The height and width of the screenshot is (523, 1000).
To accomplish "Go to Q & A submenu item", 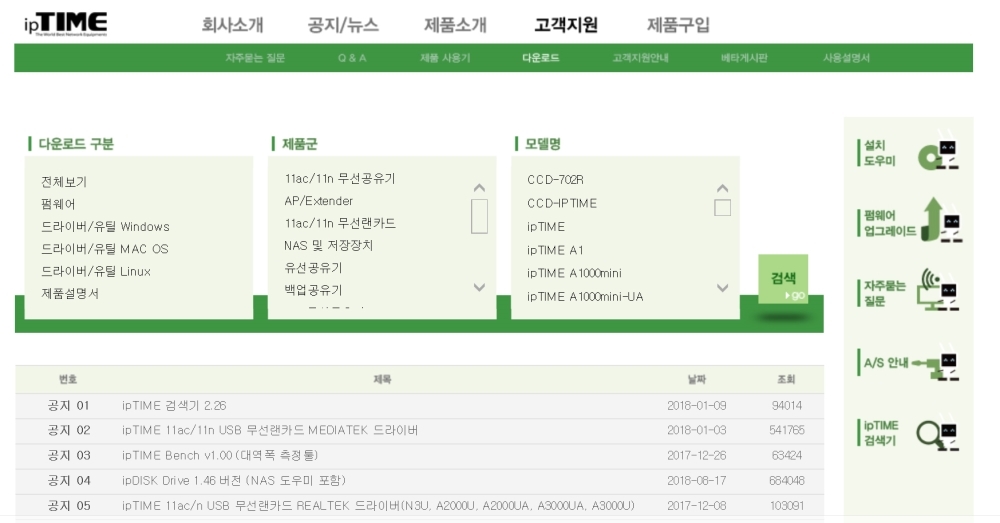I will [x=352, y=58].
